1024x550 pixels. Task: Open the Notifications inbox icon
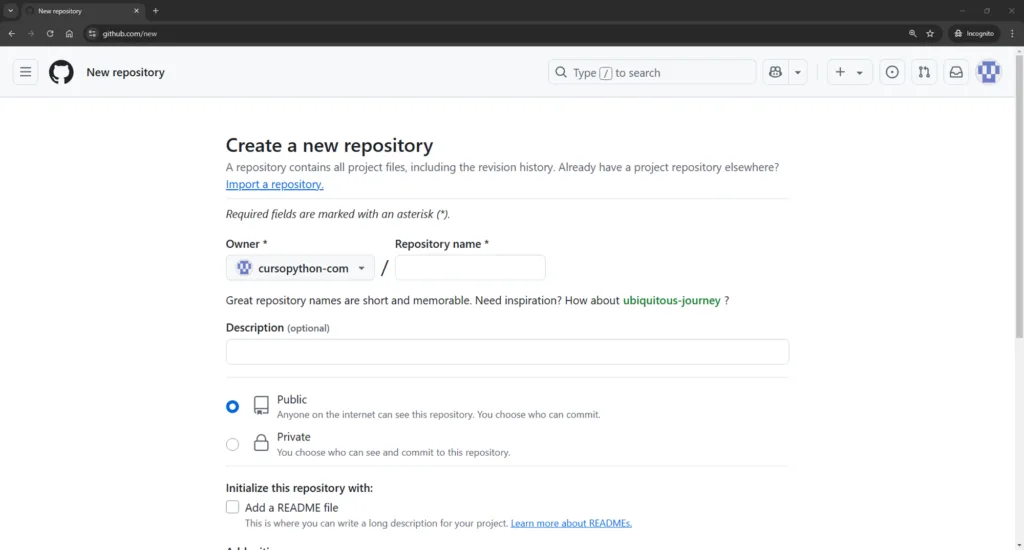tap(956, 72)
